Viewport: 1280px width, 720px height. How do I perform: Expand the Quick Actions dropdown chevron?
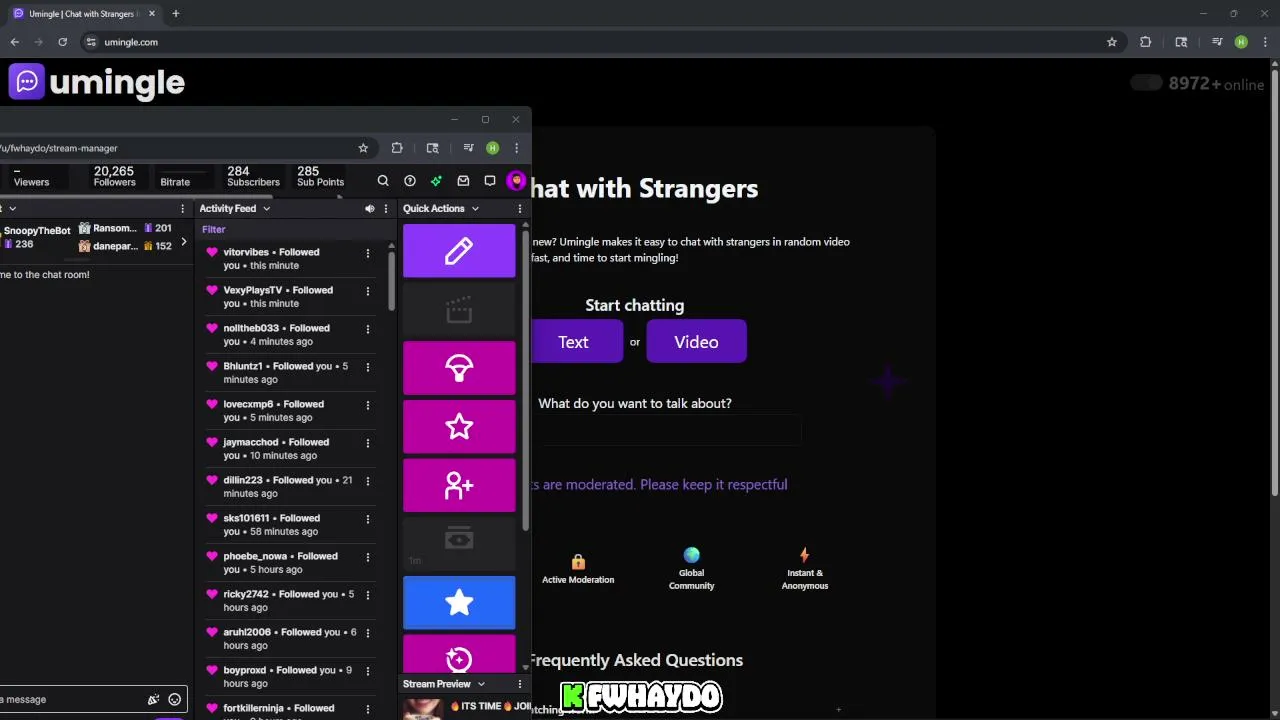click(475, 209)
